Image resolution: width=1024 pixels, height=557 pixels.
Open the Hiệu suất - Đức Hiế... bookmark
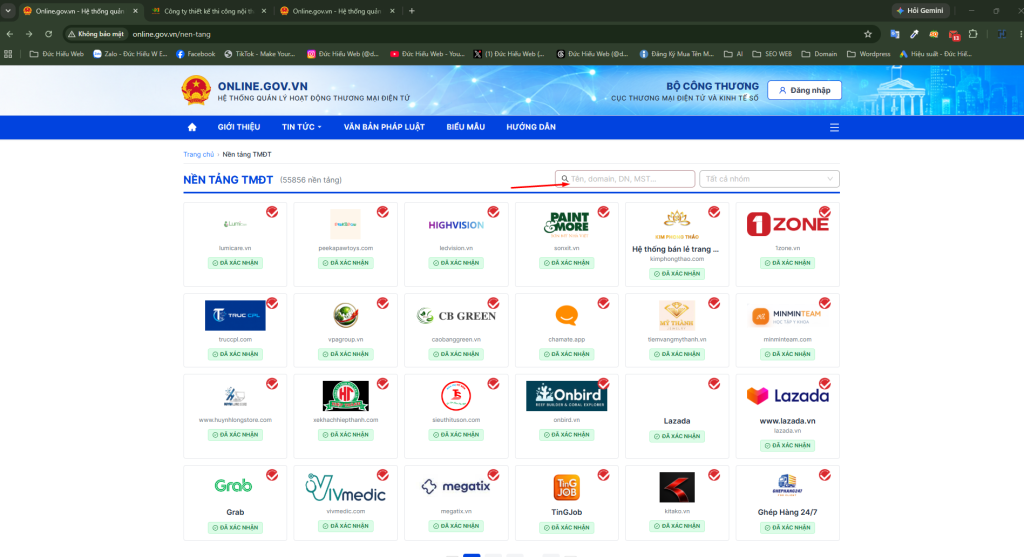point(935,54)
